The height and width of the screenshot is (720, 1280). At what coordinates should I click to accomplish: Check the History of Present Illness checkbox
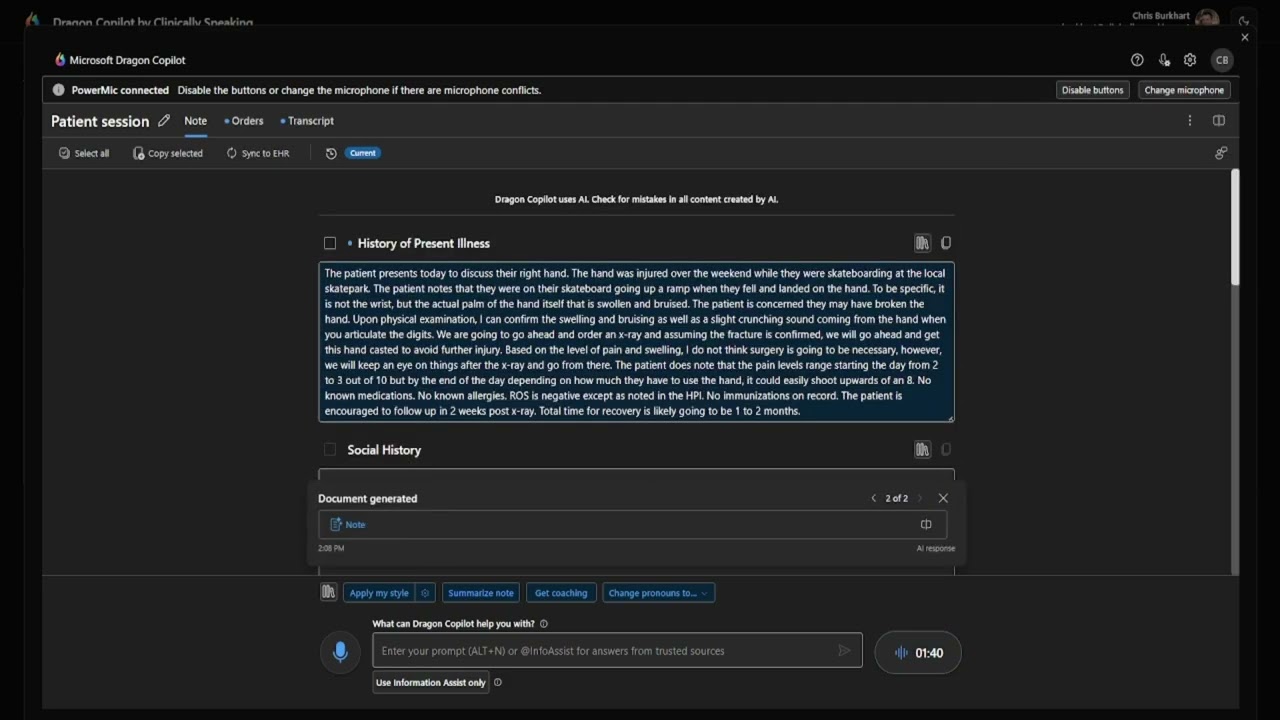tap(330, 243)
